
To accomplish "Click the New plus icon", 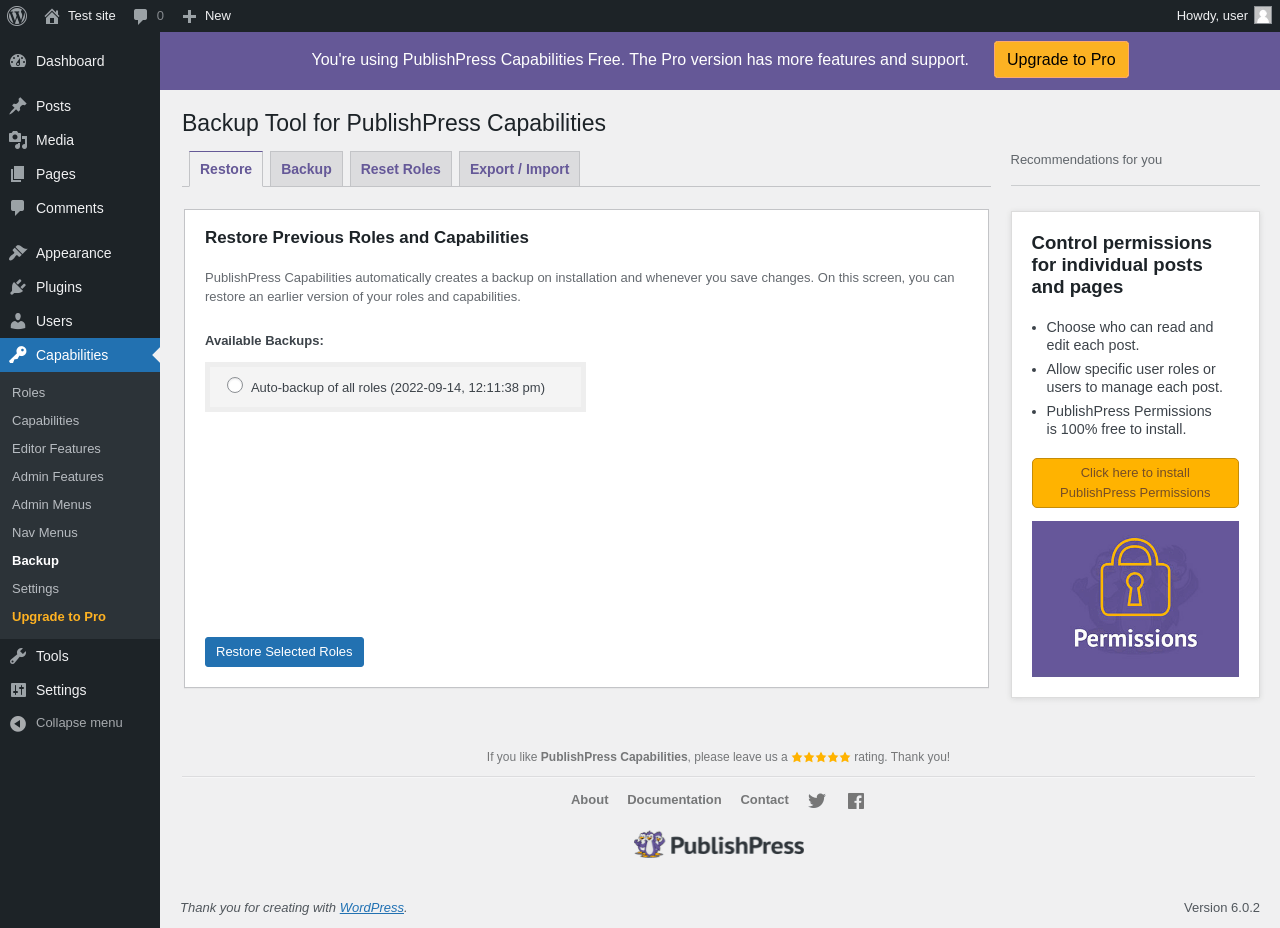I will pos(189,16).
